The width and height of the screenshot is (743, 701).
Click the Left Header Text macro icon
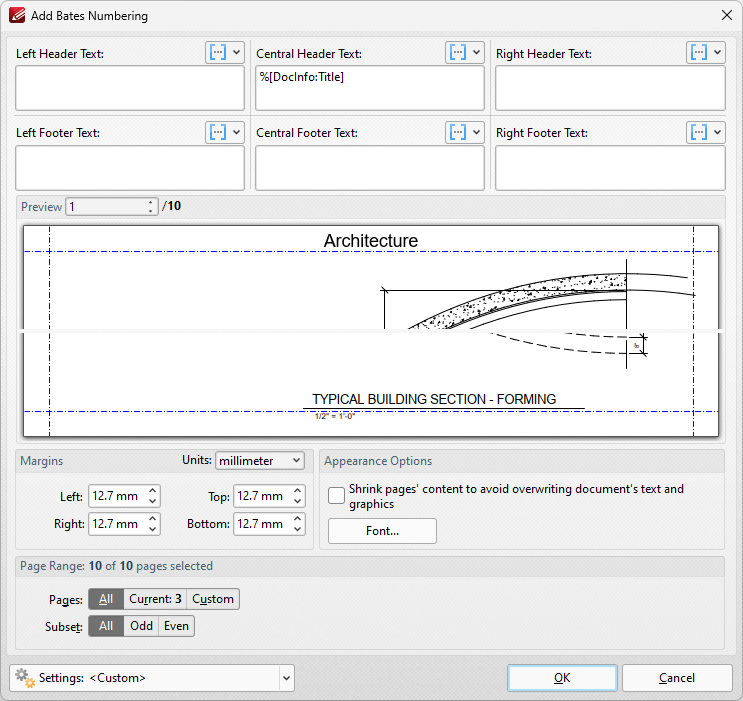click(217, 53)
